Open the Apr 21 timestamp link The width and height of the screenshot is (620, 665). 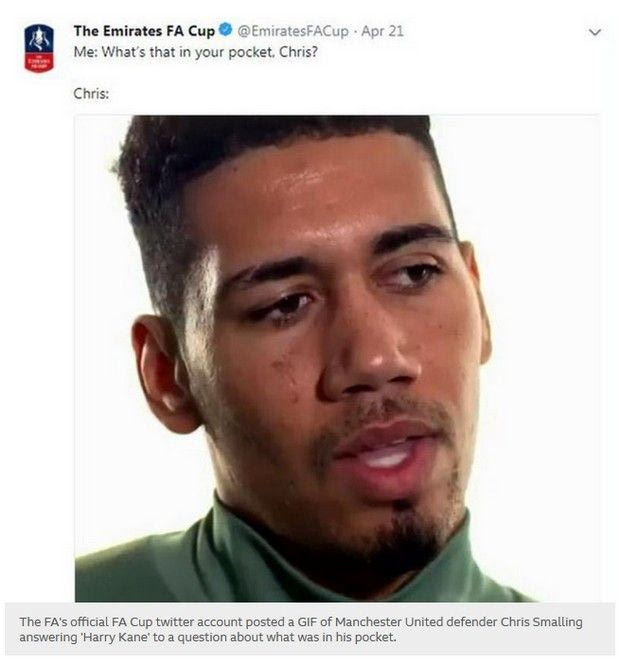tap(383, 31)
